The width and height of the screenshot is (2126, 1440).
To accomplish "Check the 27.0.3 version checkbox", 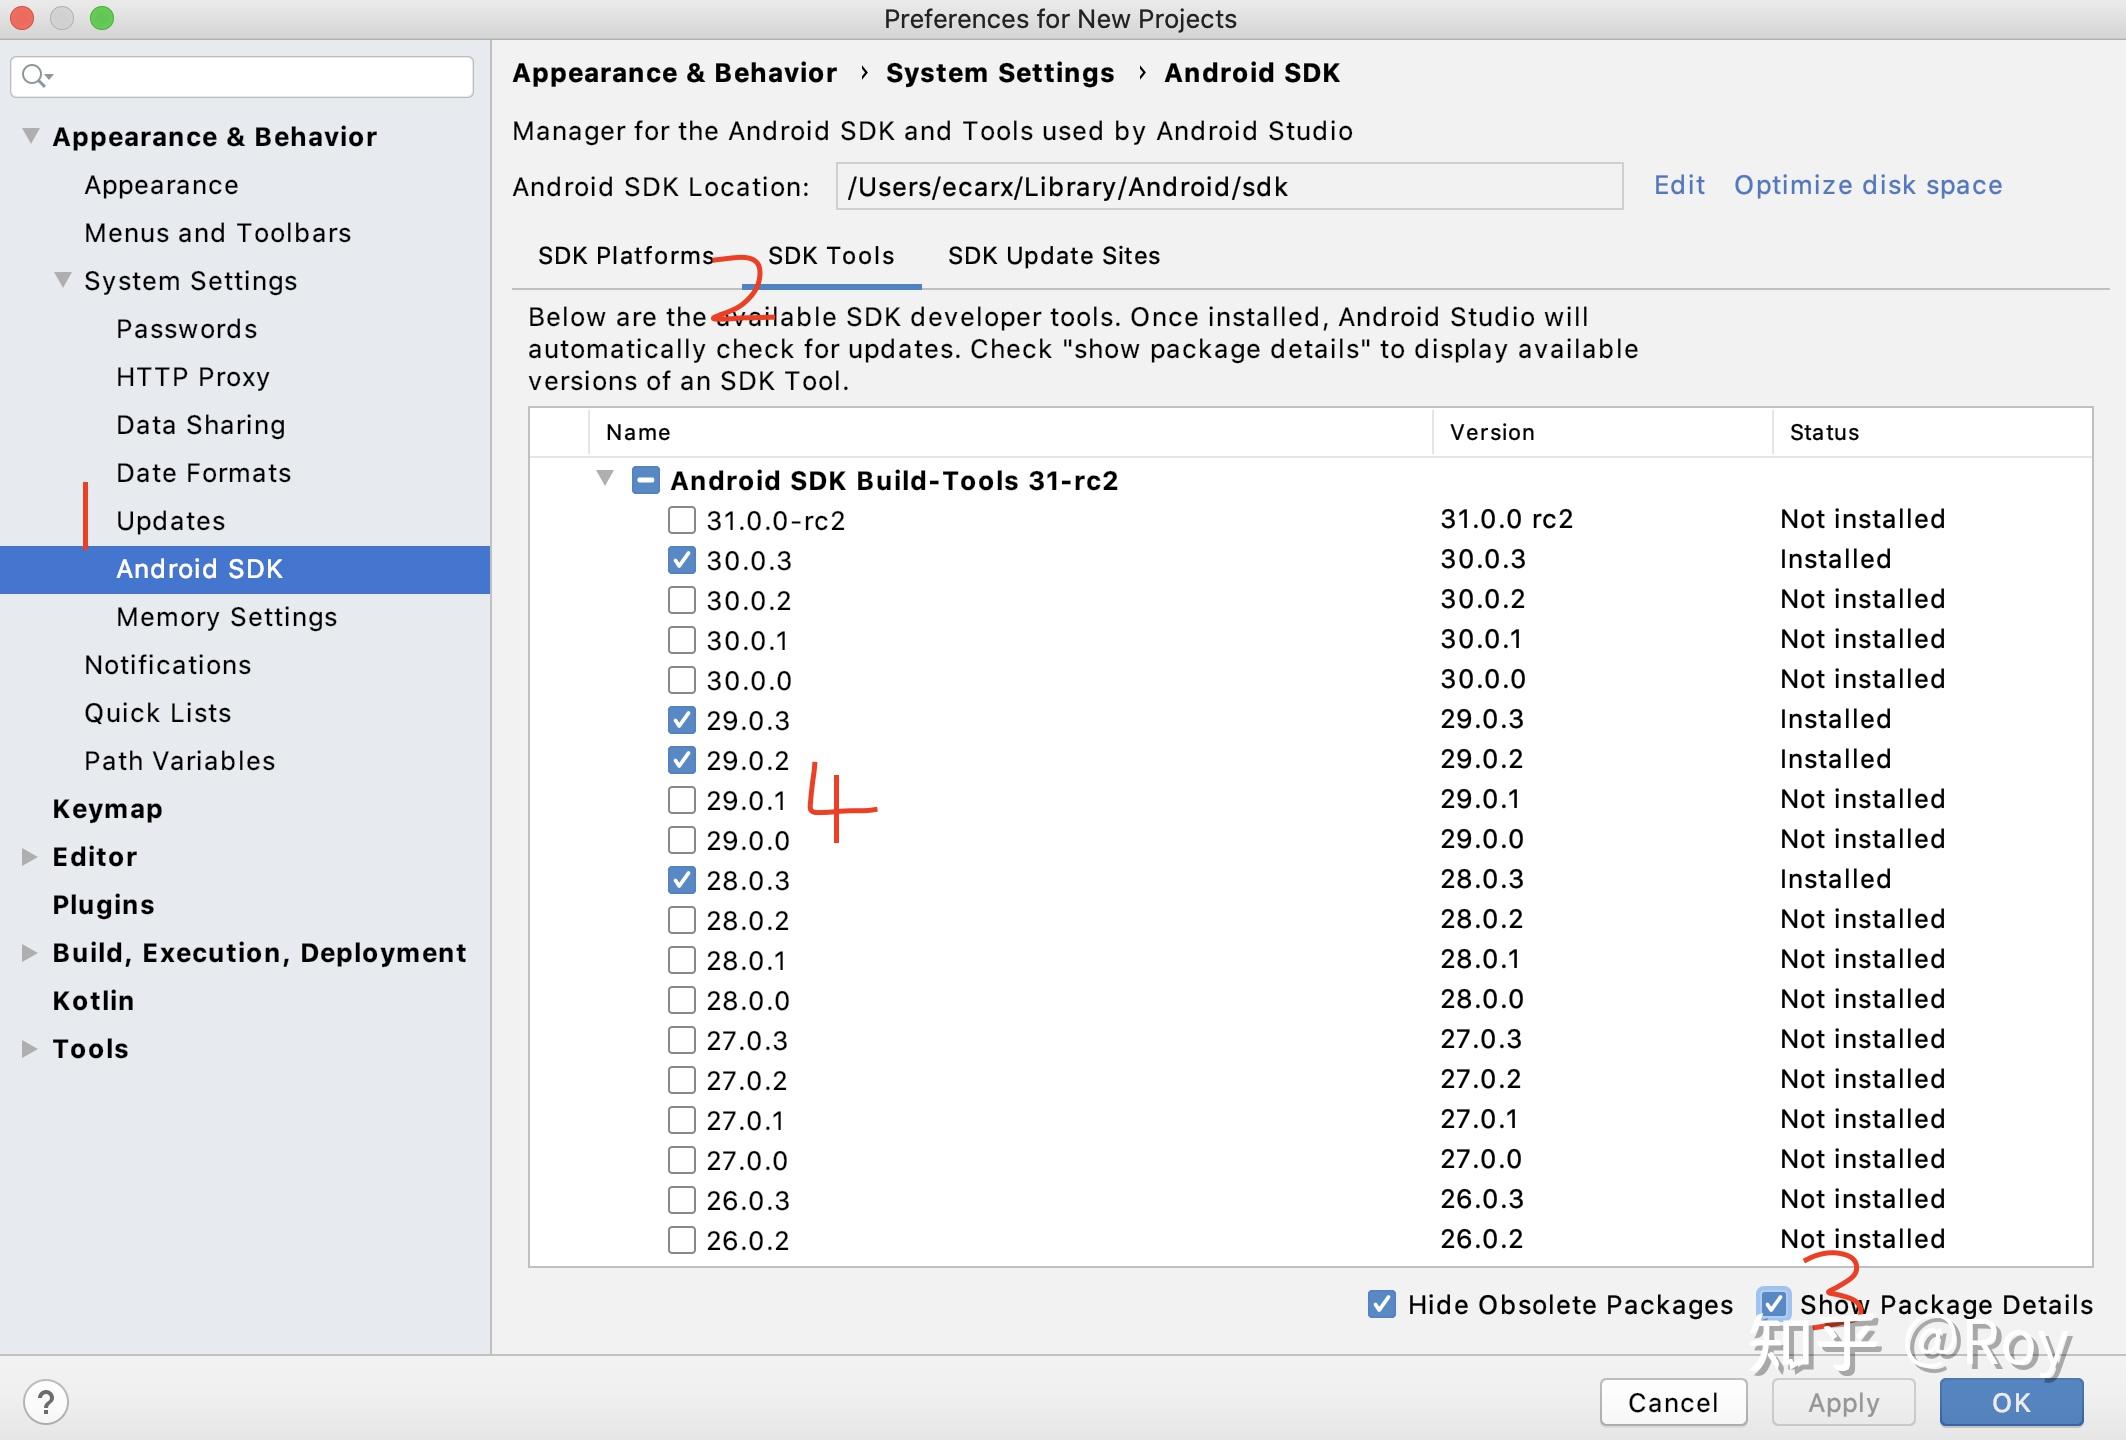I will pos(681,1039).
